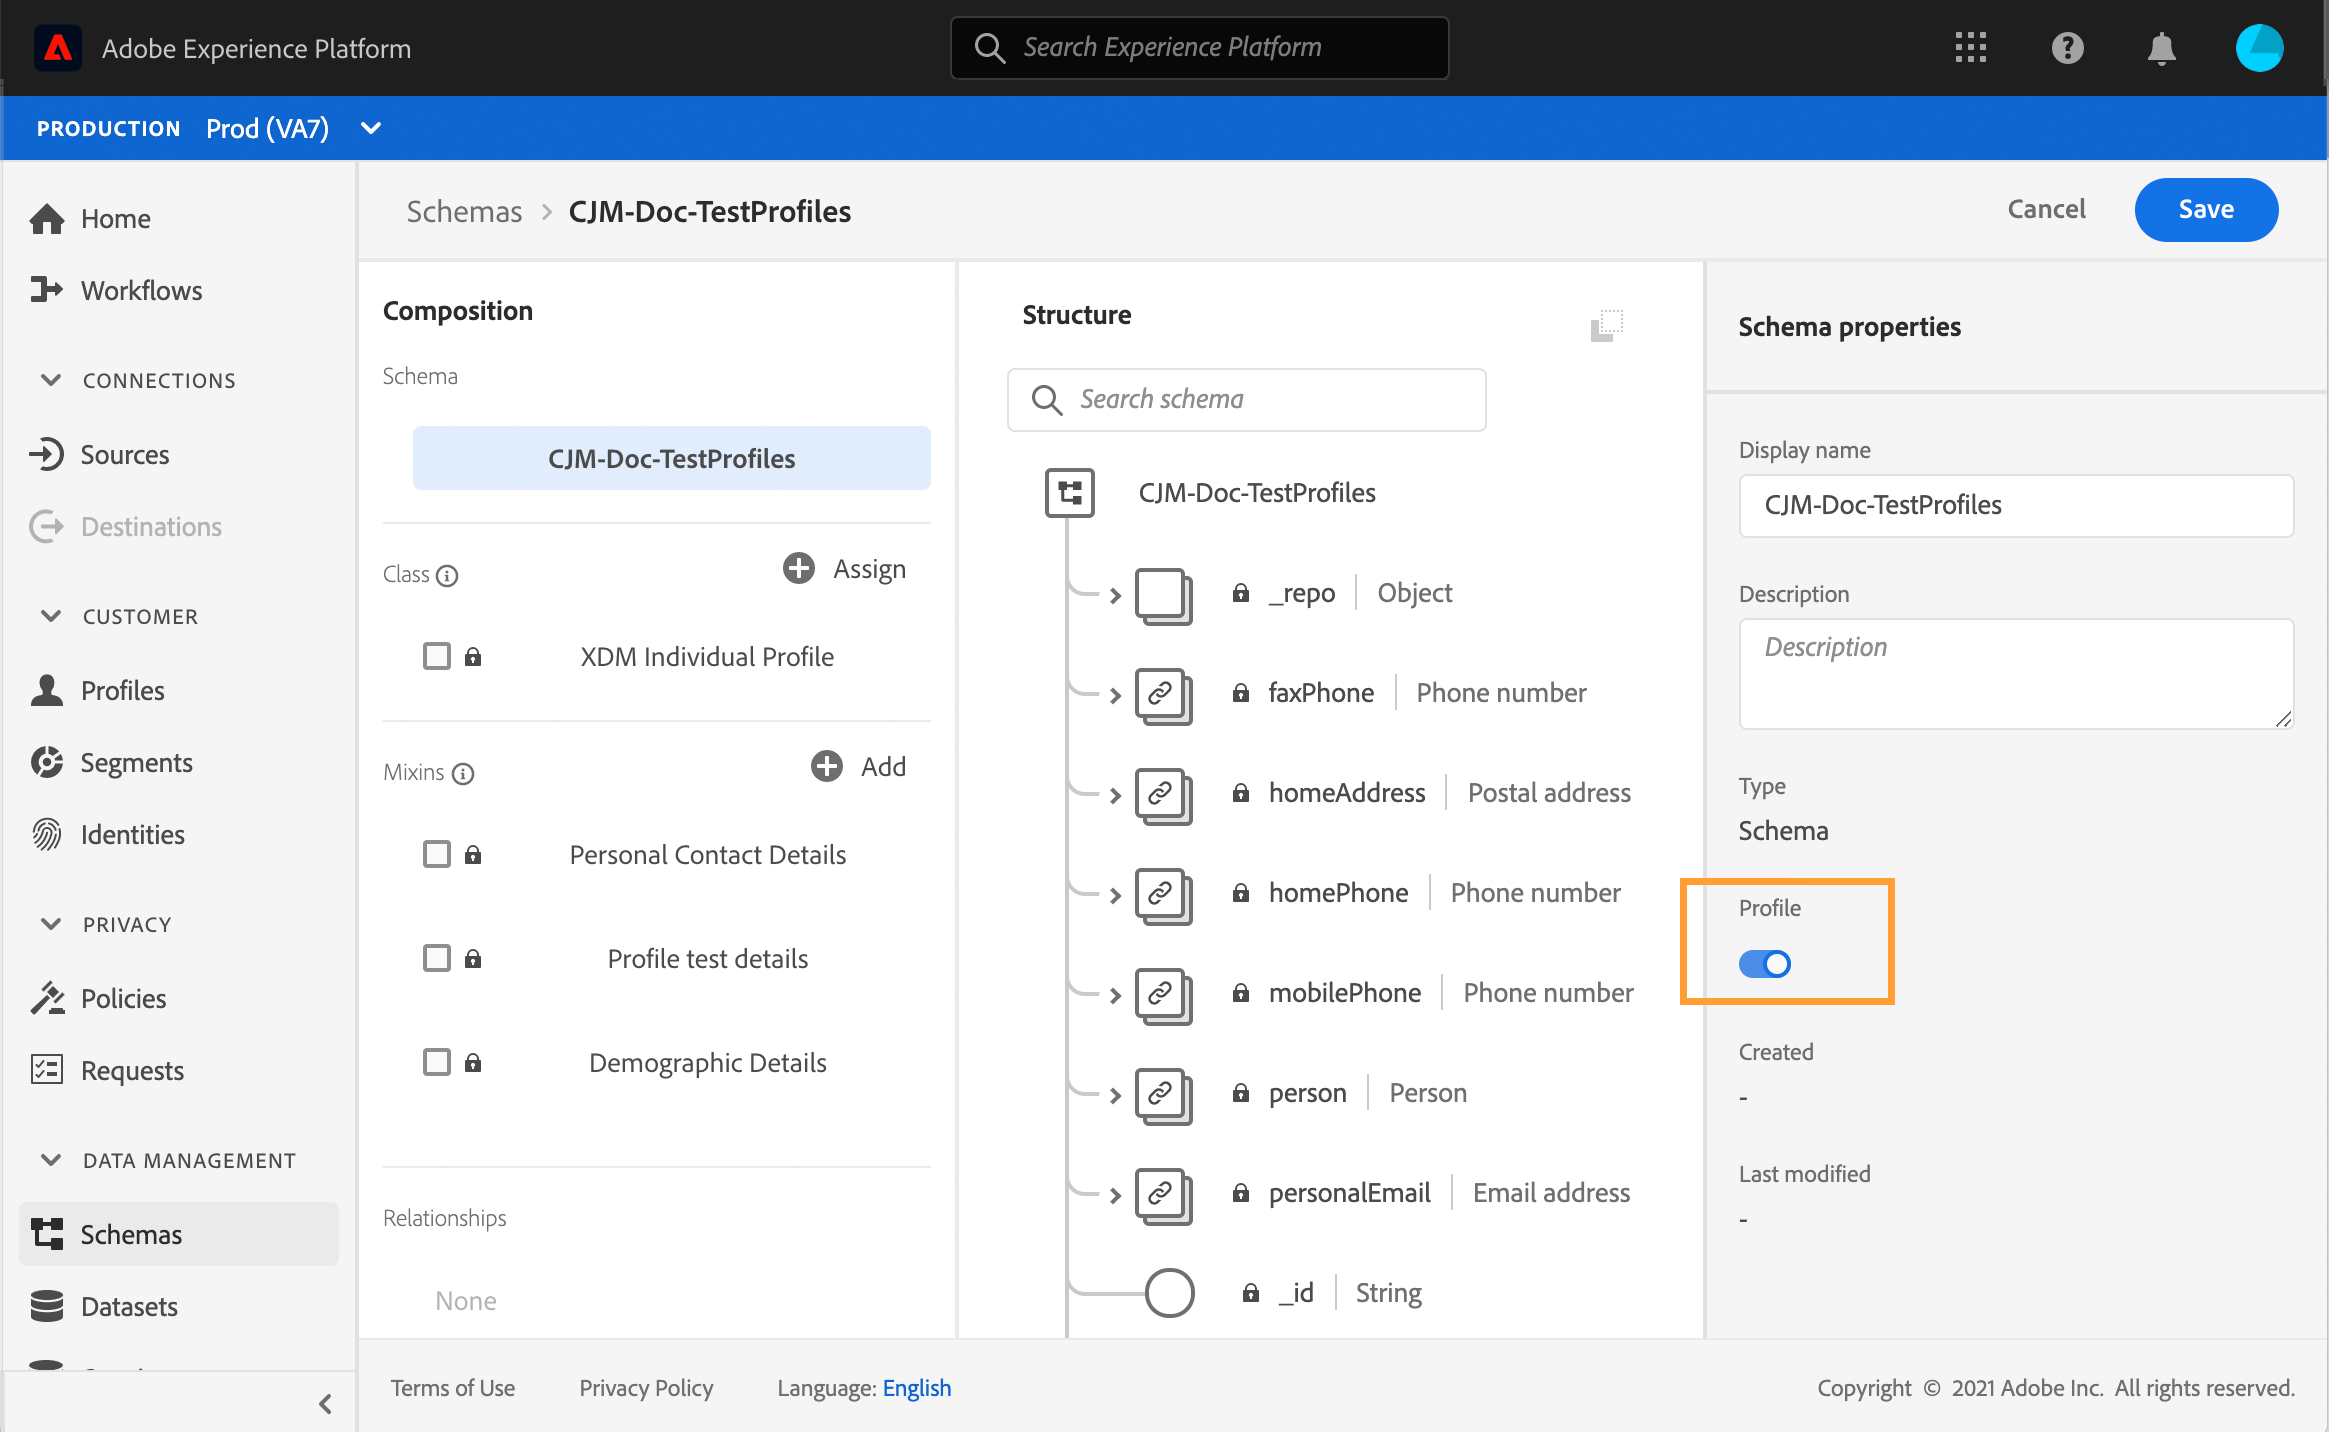Open Datasets in the sidebar
This screenshot has width=2329, height=1432.
(x=129, y=1306)
